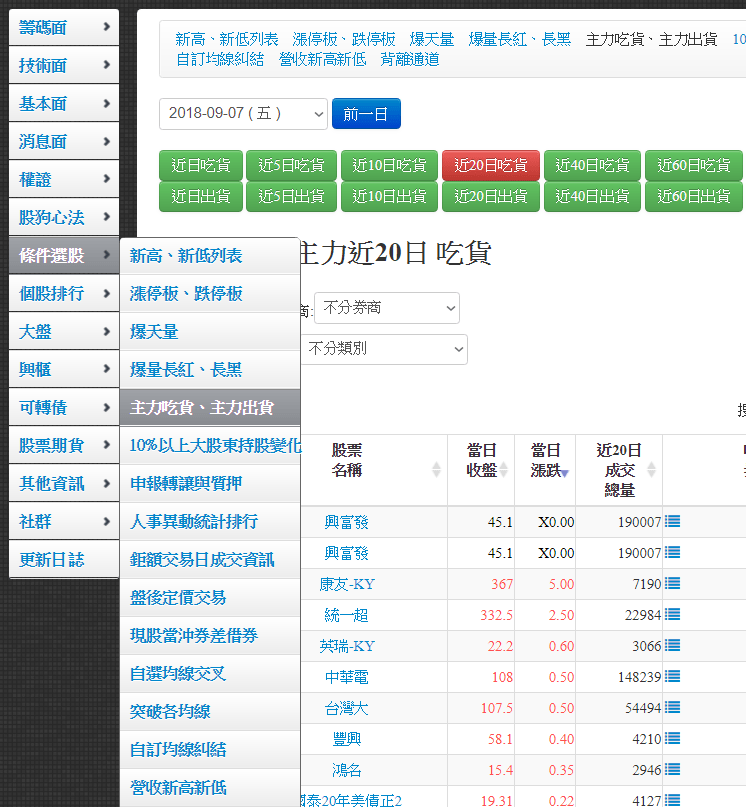Click the 前一日 button
746x807 pixels.
coord(365,114)
